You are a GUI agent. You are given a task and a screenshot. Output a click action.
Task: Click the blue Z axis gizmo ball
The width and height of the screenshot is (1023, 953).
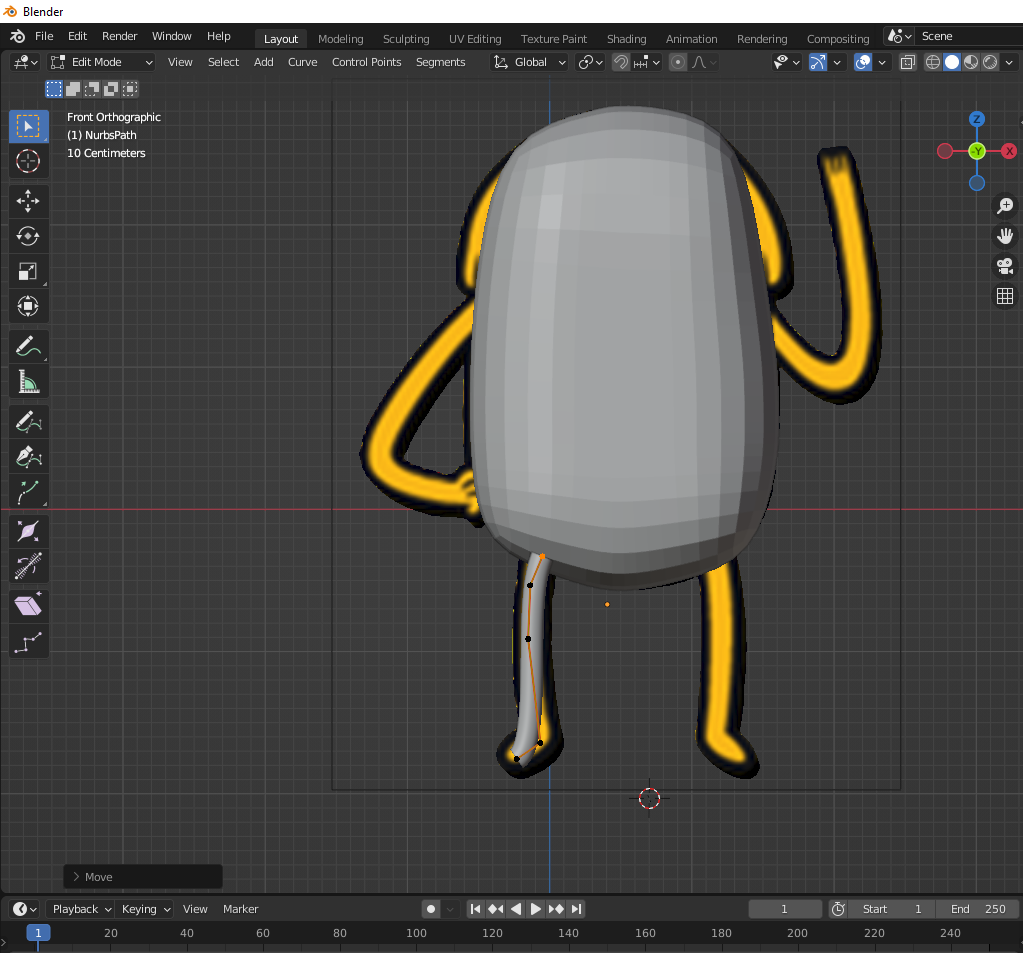coord(977,119)
